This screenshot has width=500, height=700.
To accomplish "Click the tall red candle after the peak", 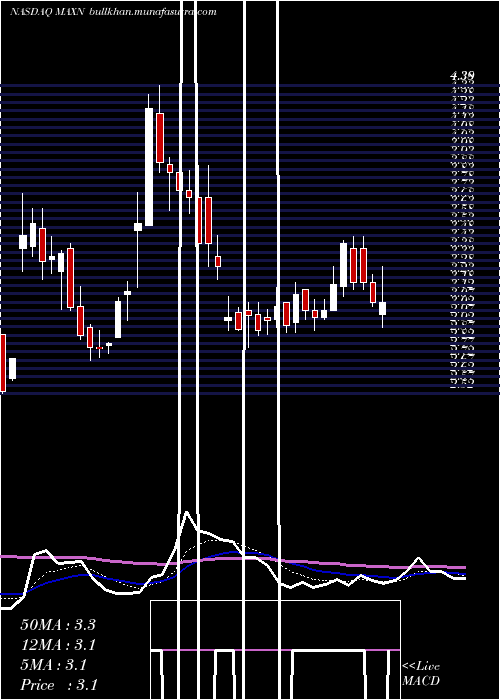I will click(160, 138).
